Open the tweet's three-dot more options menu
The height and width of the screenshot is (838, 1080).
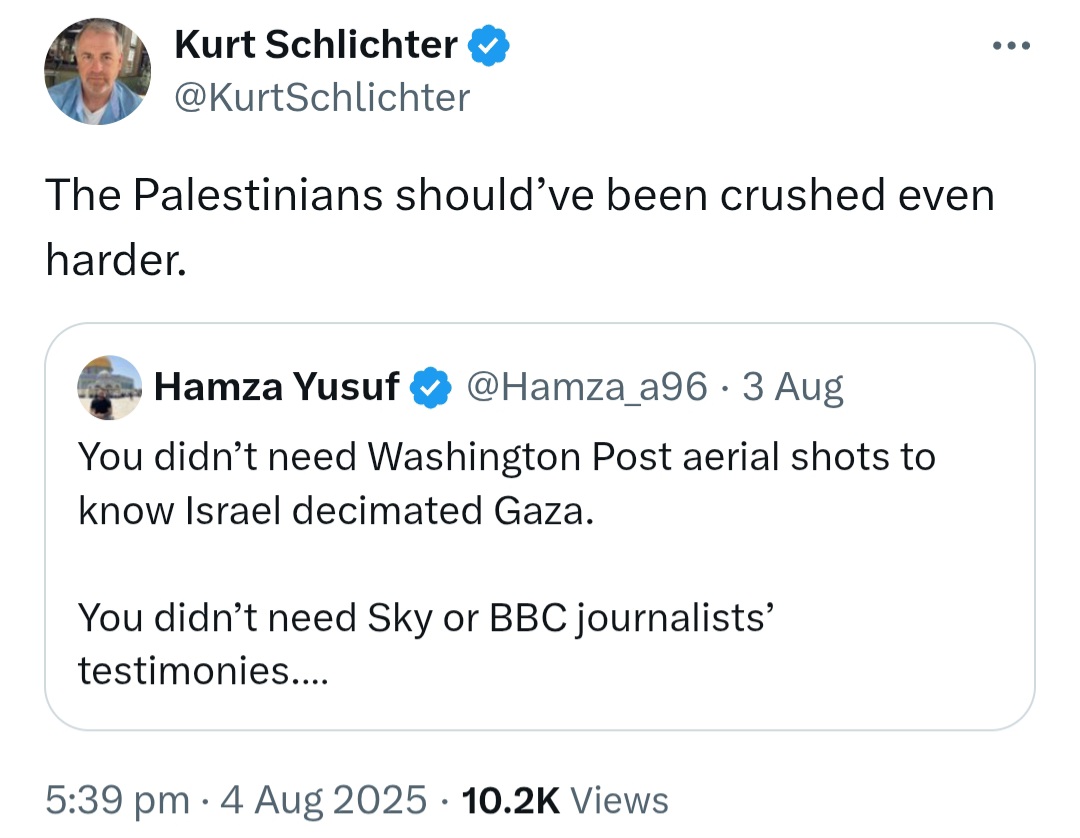point(1011,47)
